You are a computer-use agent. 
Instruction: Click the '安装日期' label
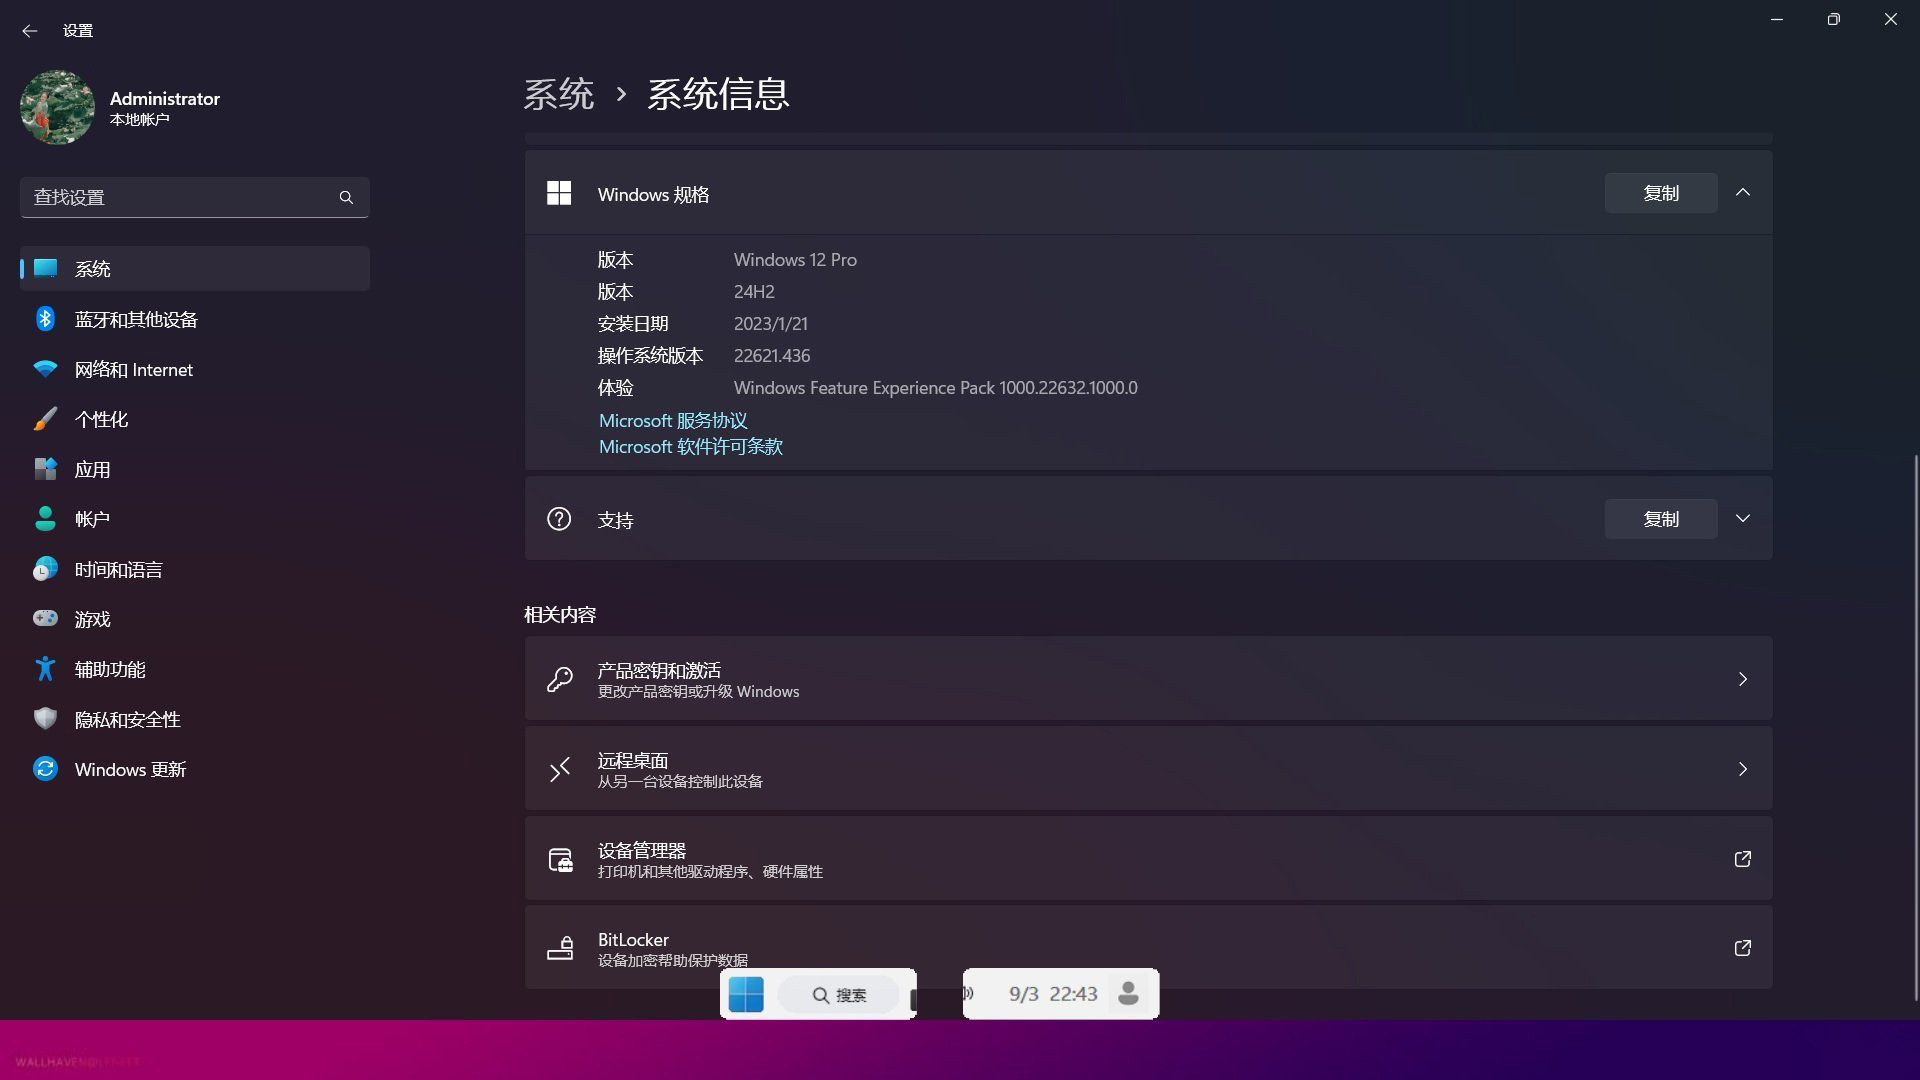click(633, 324)
